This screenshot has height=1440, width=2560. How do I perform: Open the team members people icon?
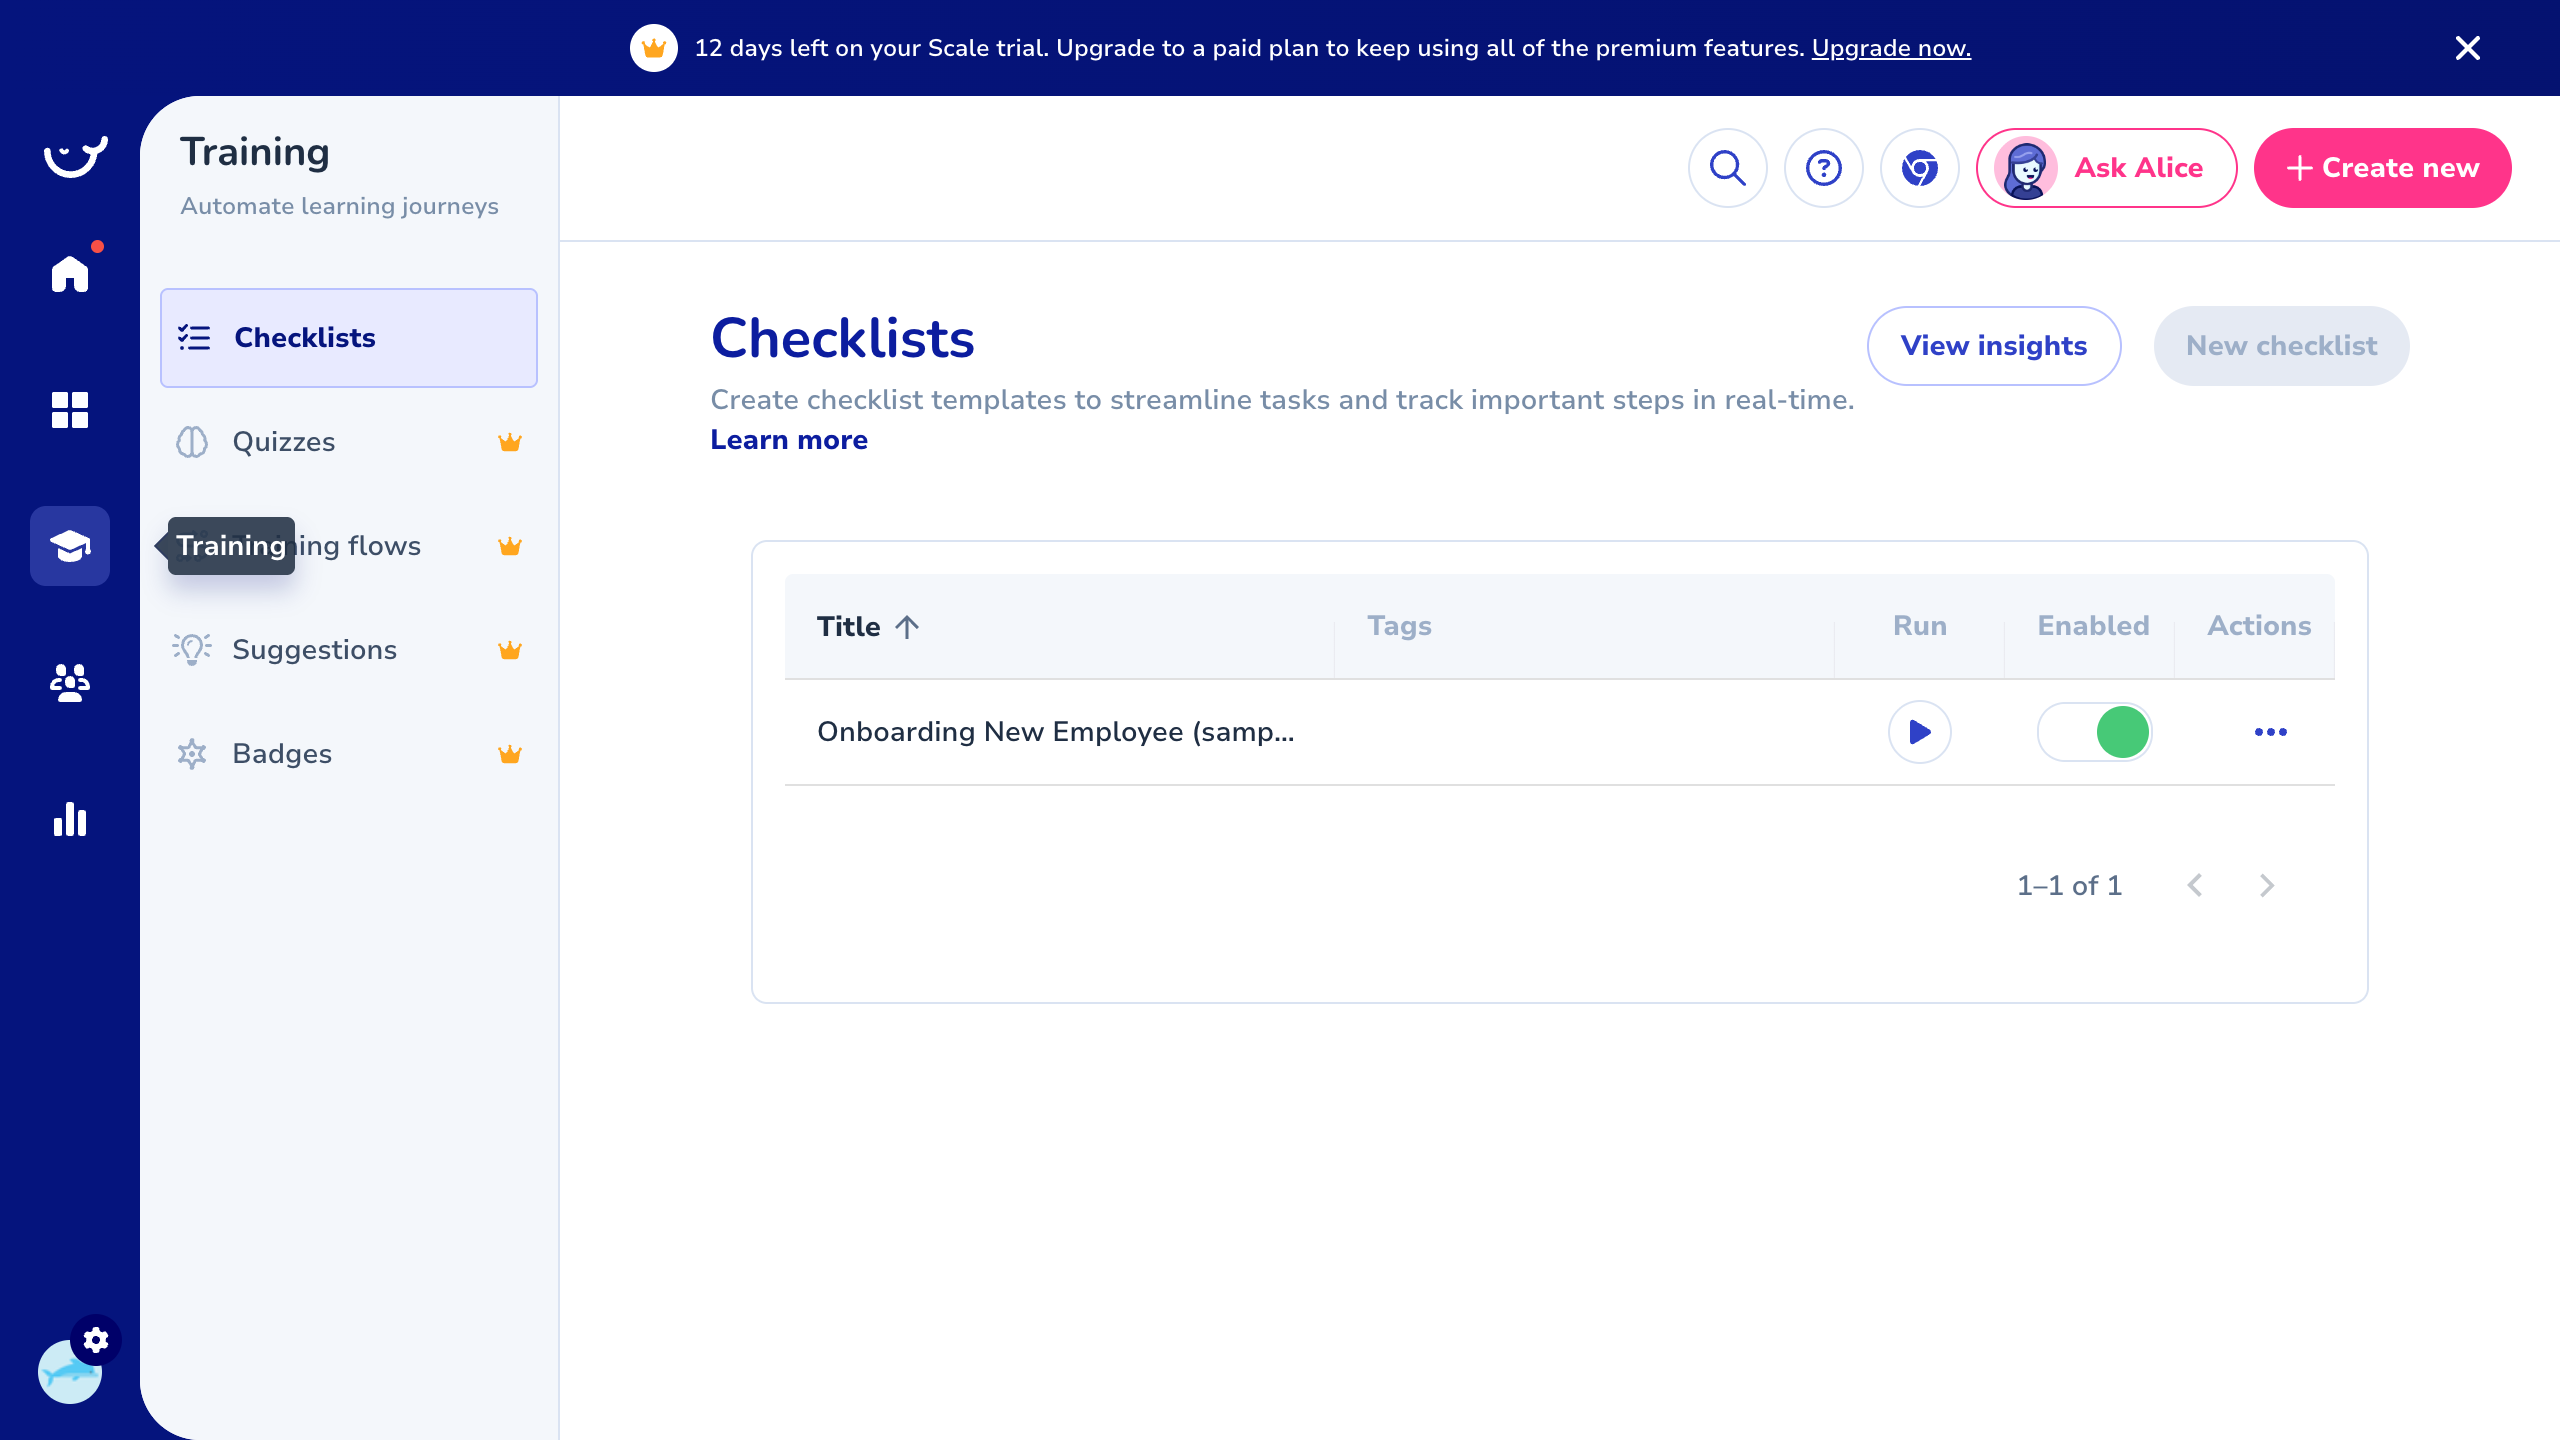pos(70,683)
